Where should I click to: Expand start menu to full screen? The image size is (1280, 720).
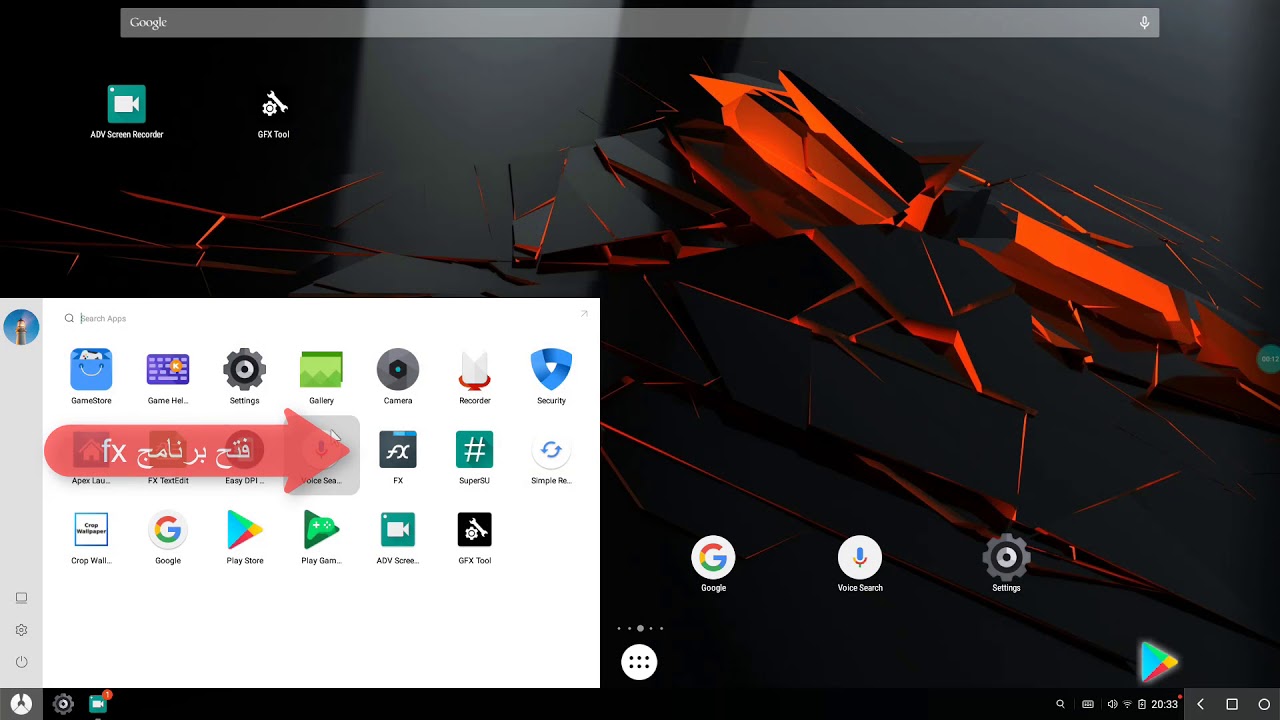pos(584,314)
